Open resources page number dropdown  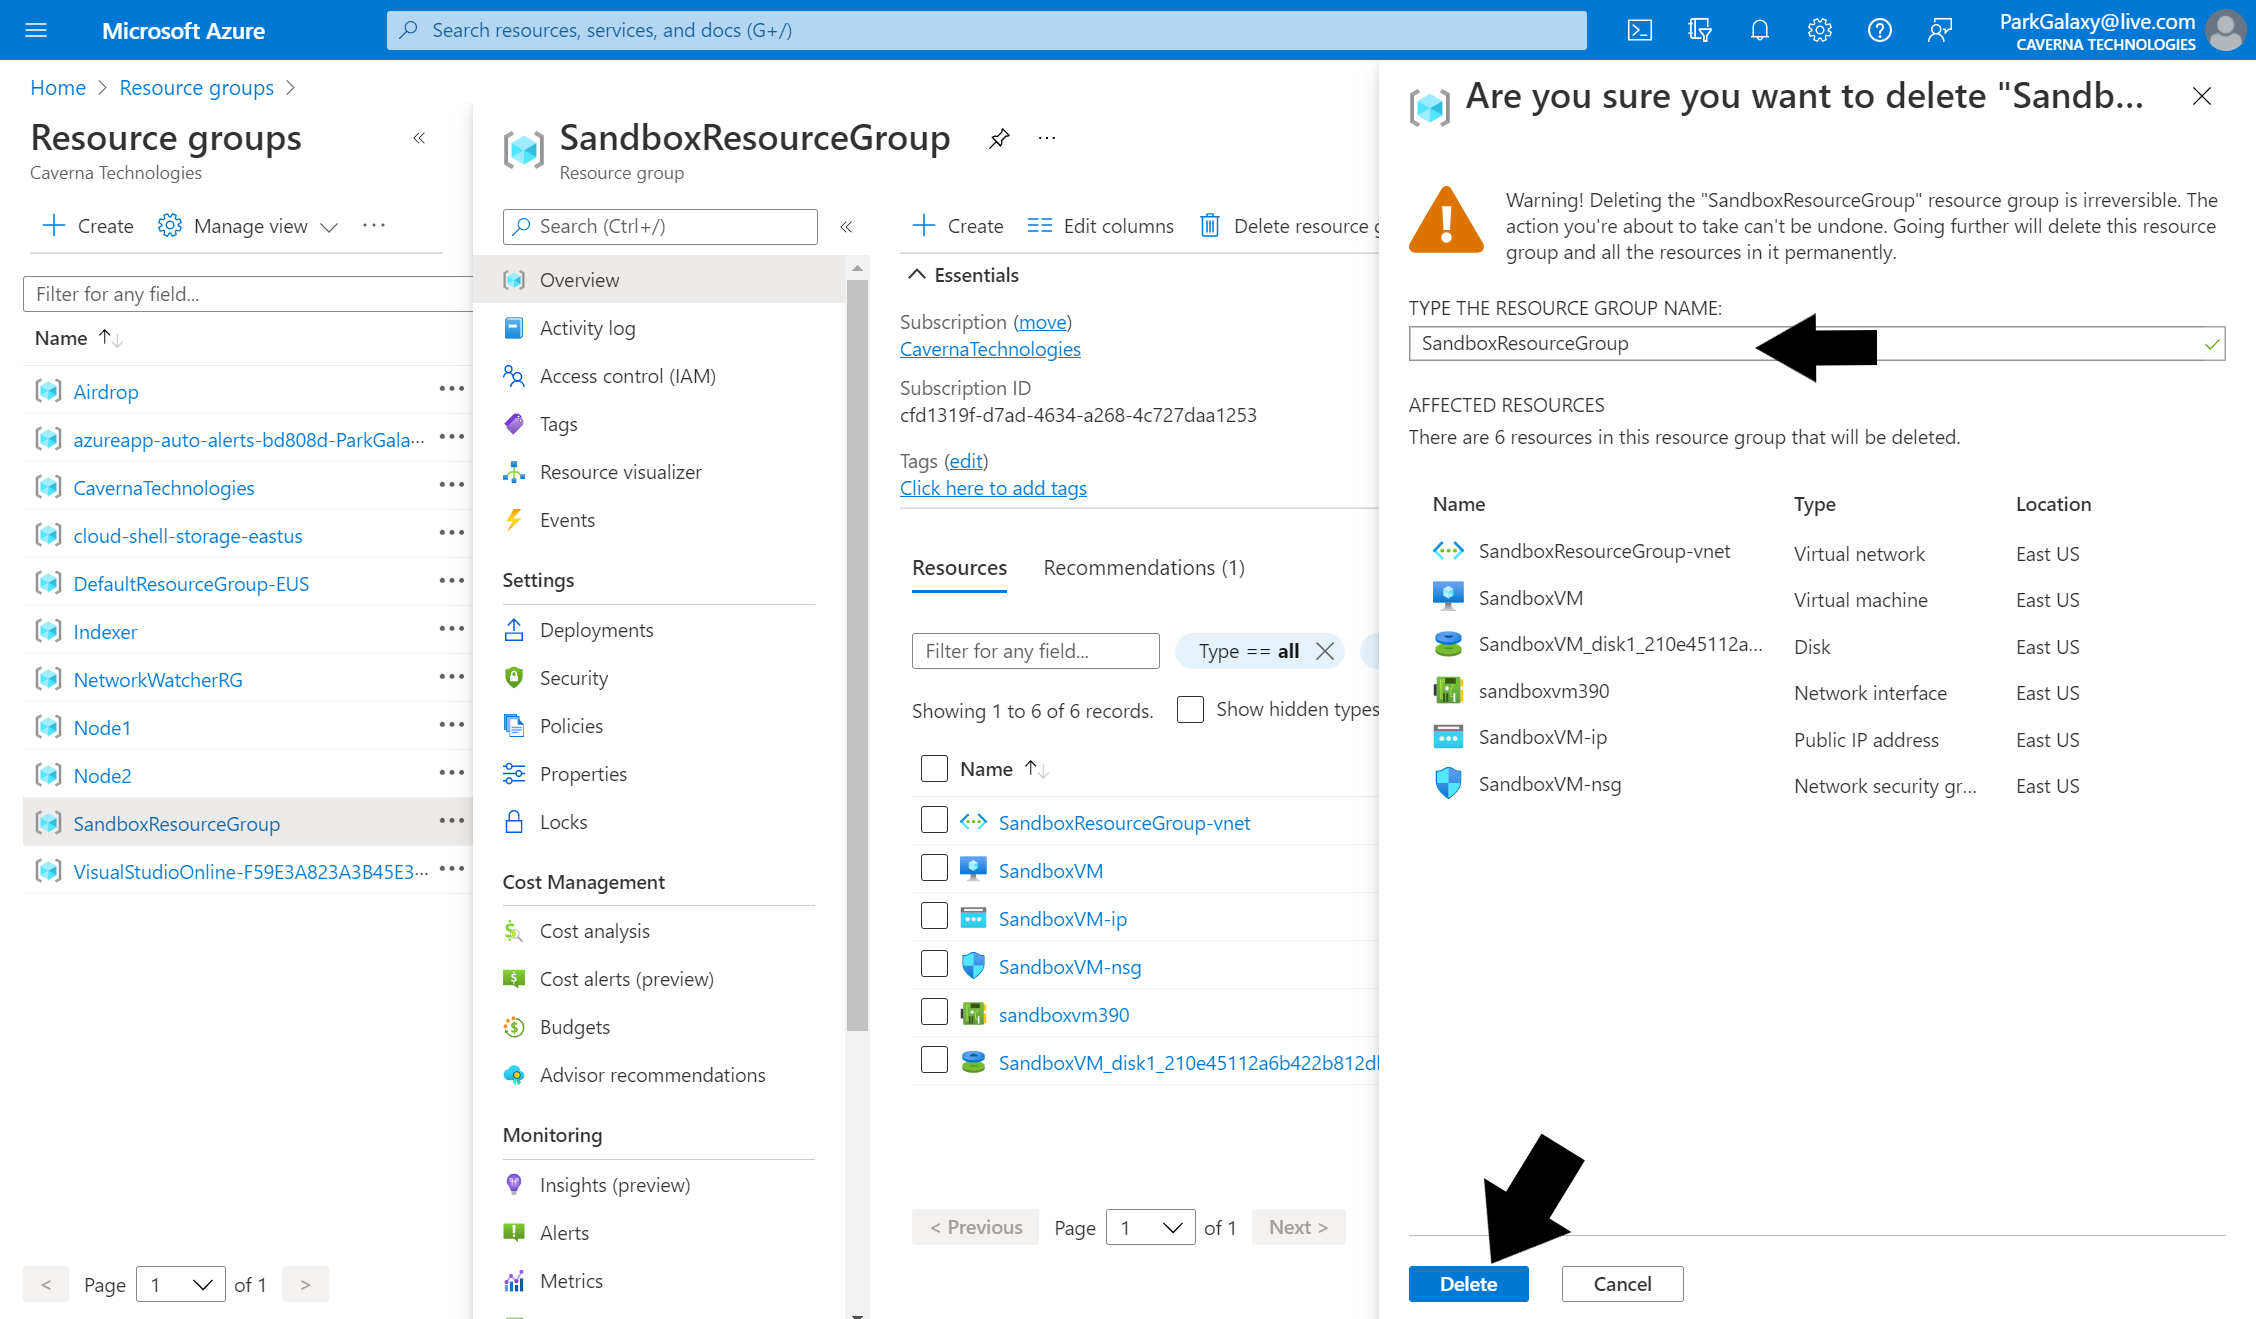coord(1150,1227)
